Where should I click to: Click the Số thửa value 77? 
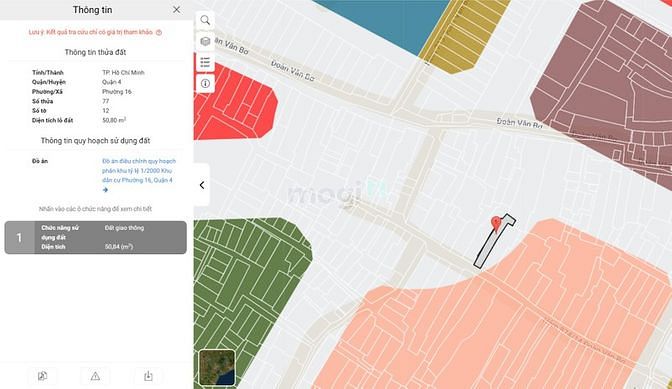tap(105, 101)
